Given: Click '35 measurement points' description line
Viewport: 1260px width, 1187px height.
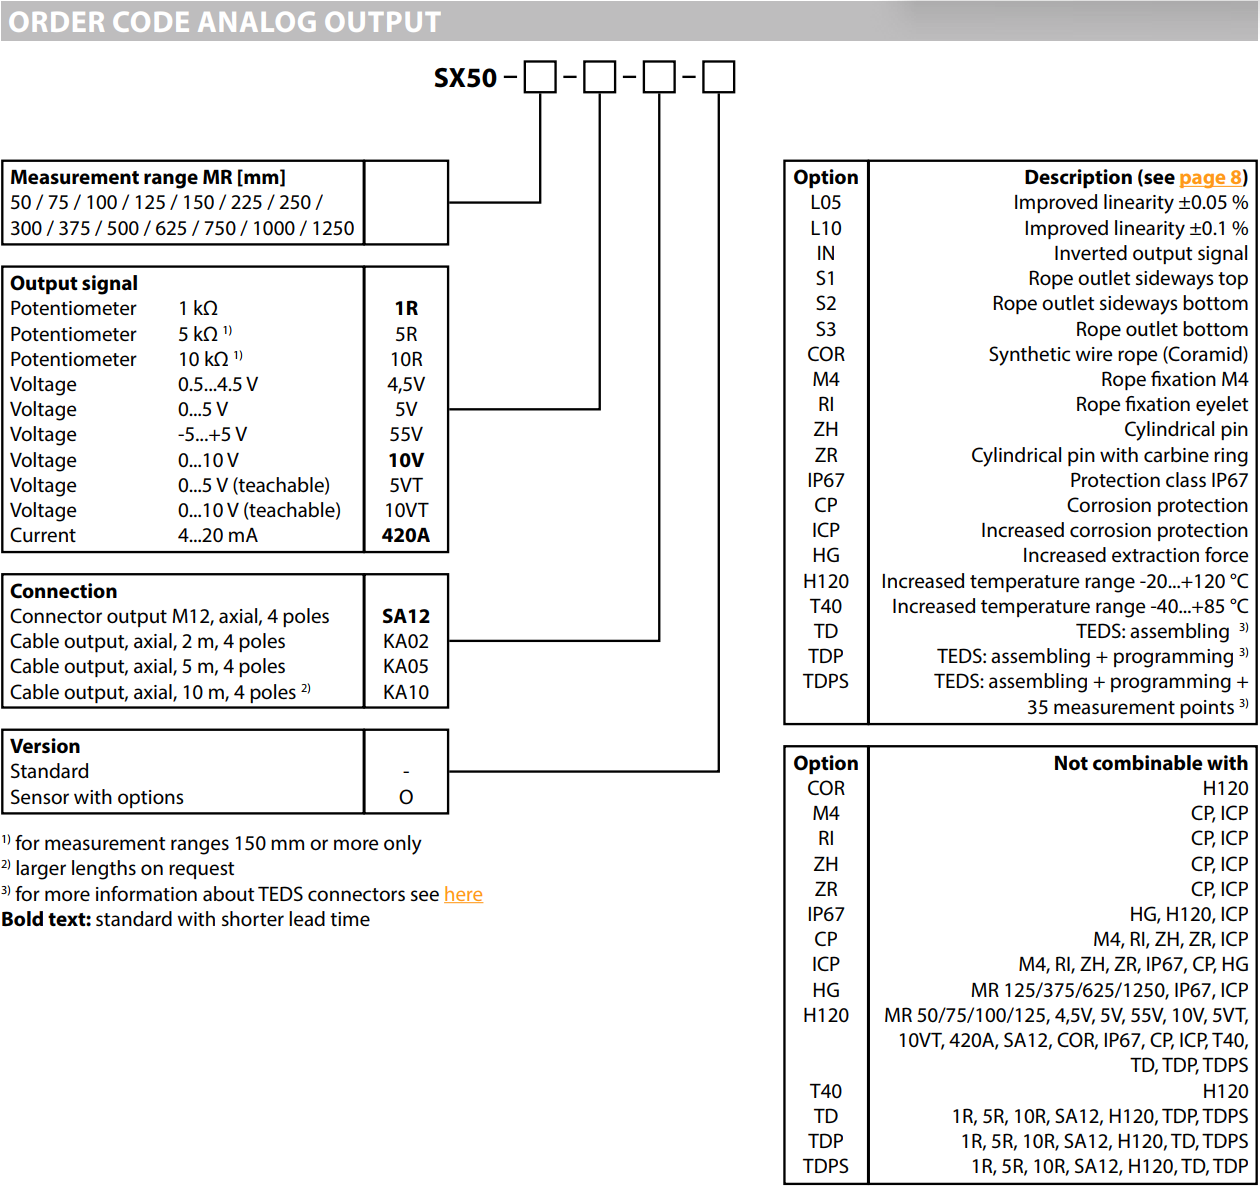Looking at the screenshot, I should 1131,707.
